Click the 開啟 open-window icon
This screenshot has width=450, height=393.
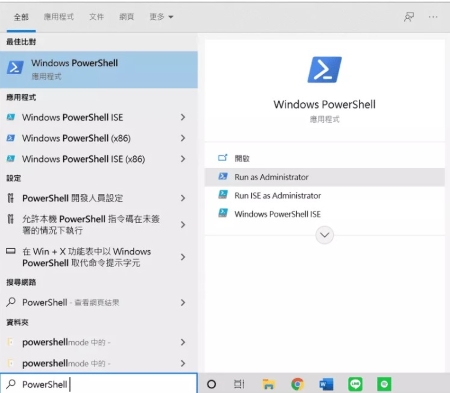pos(223,158)
